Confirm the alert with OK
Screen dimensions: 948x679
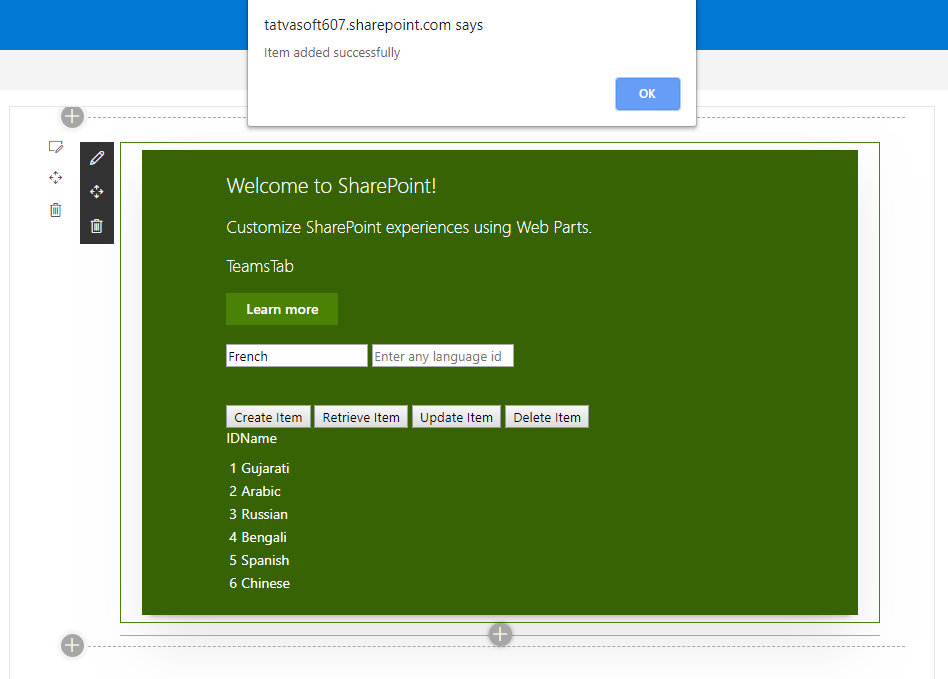click(x=648, y=94)
